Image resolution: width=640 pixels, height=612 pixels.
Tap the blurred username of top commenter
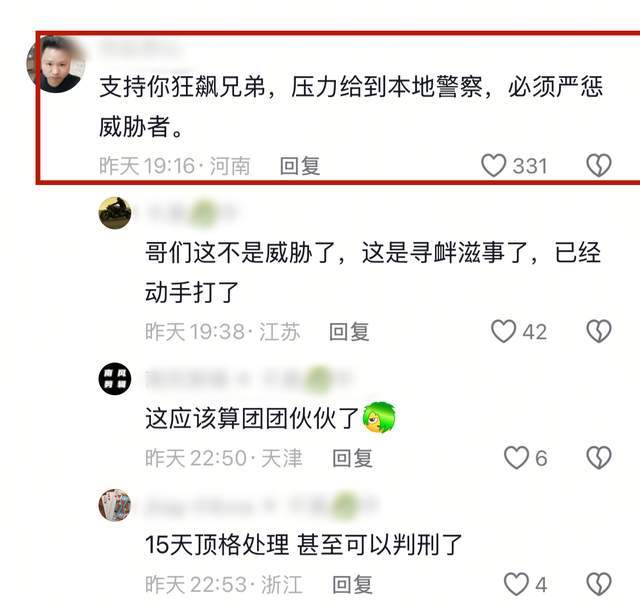coord(141,48)
